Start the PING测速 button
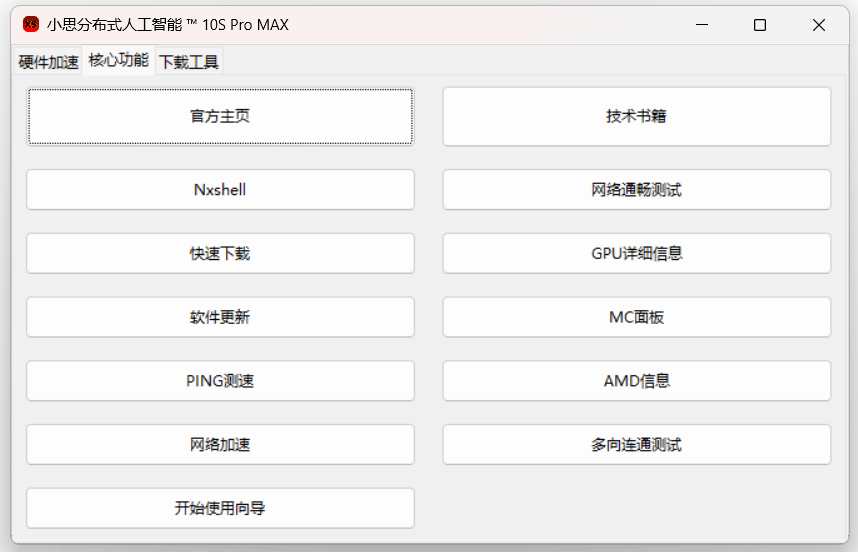The height and width of the screenshot is (552, 858). point(220,381)
